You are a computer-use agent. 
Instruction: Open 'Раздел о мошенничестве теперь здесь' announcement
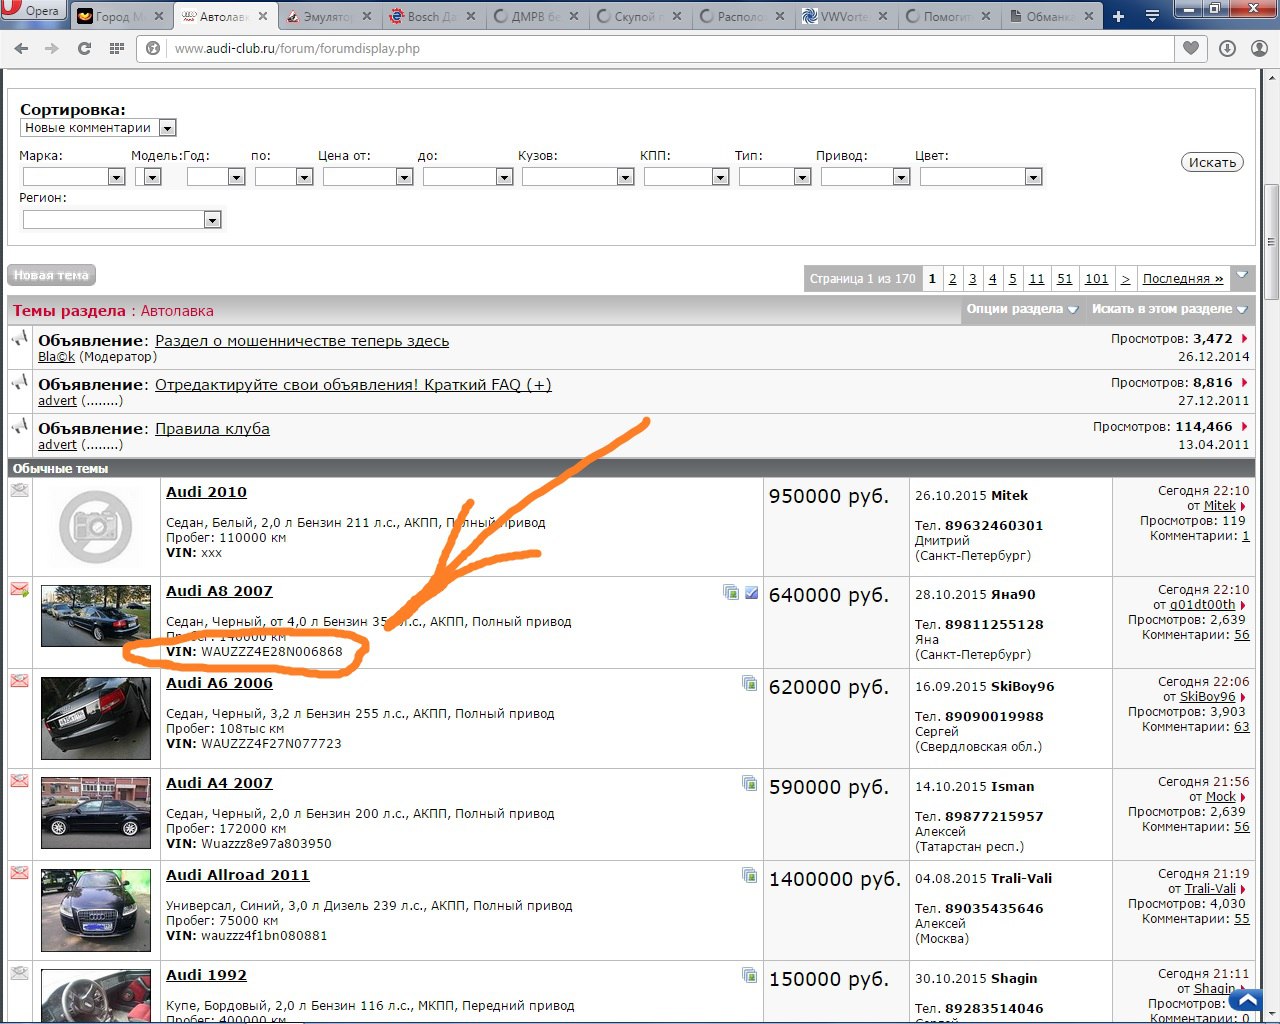[x=302, y=341]
